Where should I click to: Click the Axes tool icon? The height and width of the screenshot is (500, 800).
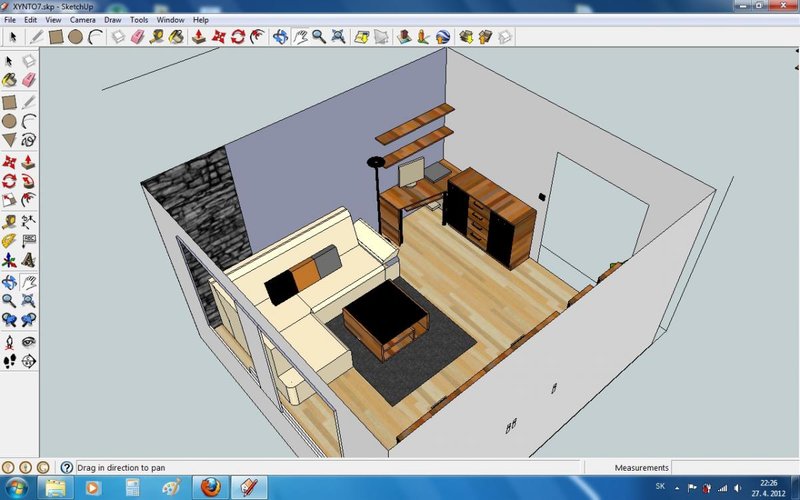(x=9, y=259)
